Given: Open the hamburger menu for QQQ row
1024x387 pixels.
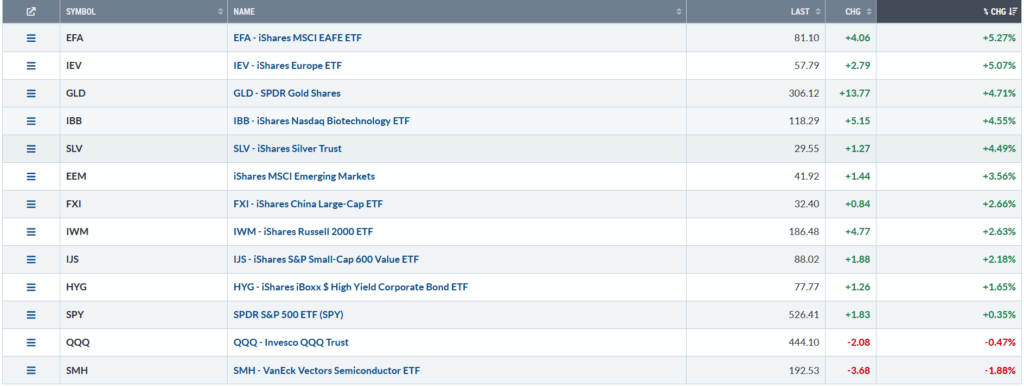Looking at the screenshot, I should (31, 343).
